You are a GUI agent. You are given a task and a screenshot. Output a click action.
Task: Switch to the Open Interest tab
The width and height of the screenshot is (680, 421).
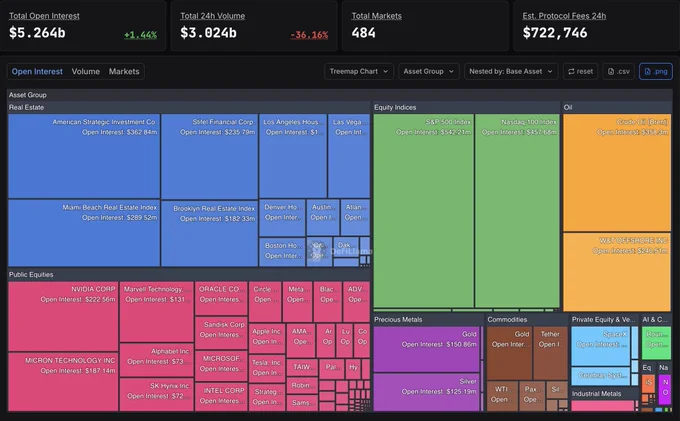(x=37, y=72)
